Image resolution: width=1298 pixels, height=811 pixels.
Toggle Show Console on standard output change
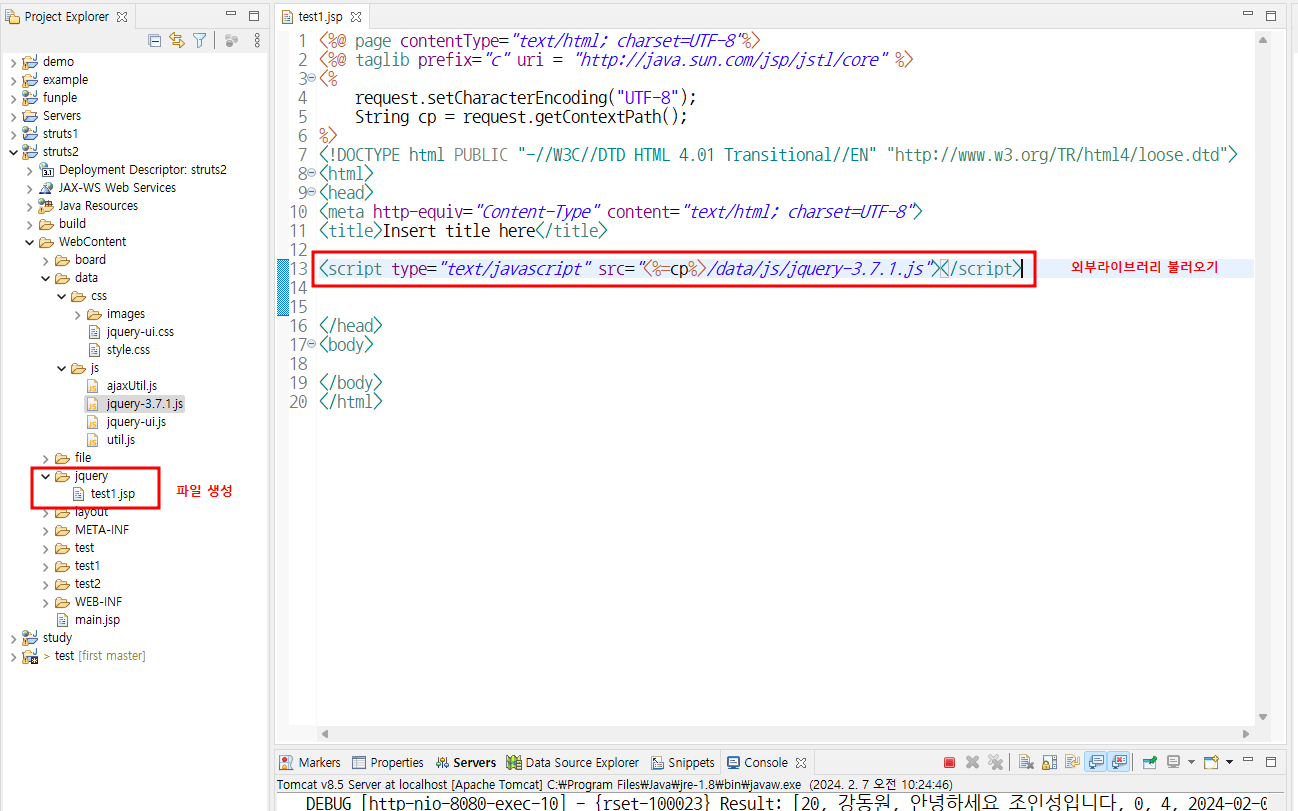[1097, 762]
